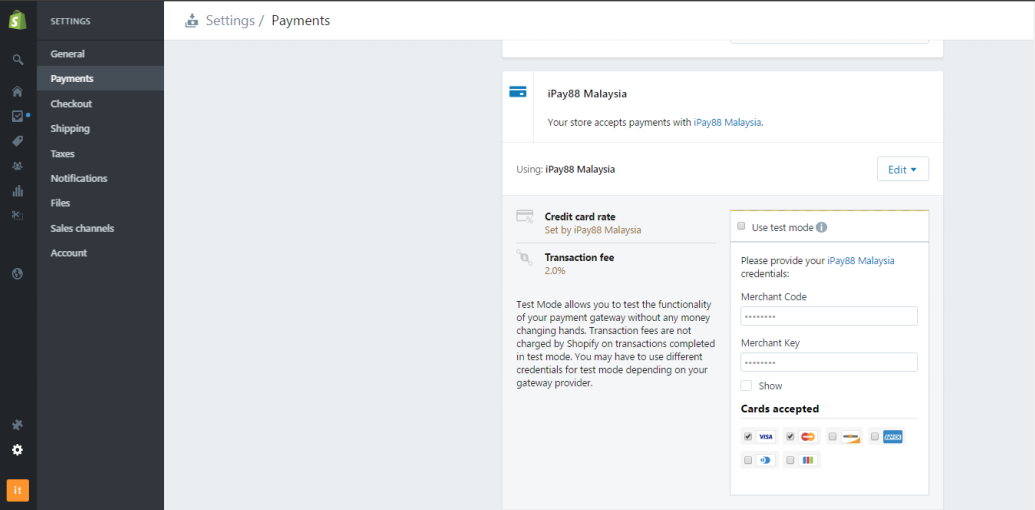
Task: Open Products via the tag icon
Action: click(18, 141)
